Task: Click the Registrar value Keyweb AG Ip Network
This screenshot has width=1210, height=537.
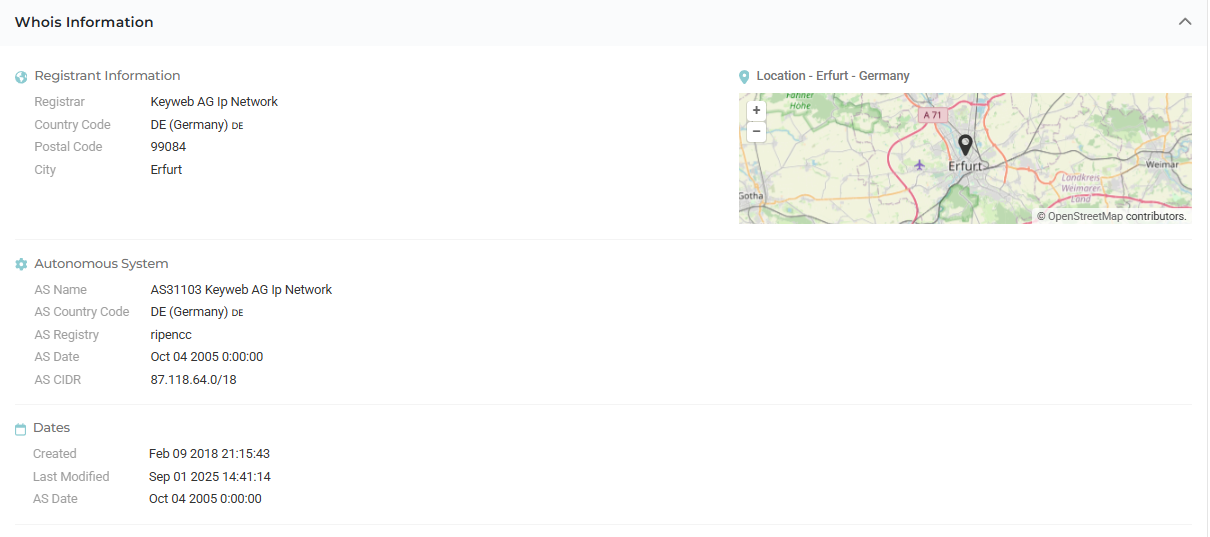Action: (214, 102)
